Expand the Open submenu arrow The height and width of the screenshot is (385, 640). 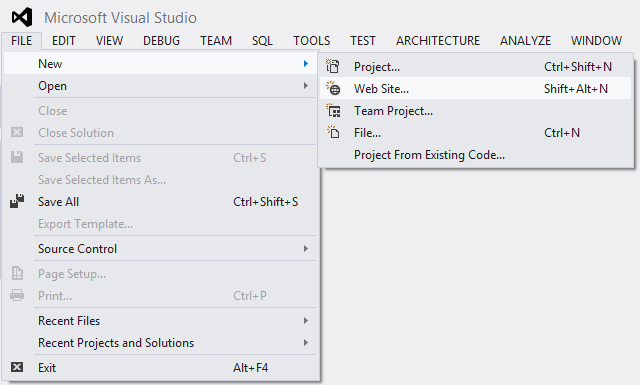[306, 86]
